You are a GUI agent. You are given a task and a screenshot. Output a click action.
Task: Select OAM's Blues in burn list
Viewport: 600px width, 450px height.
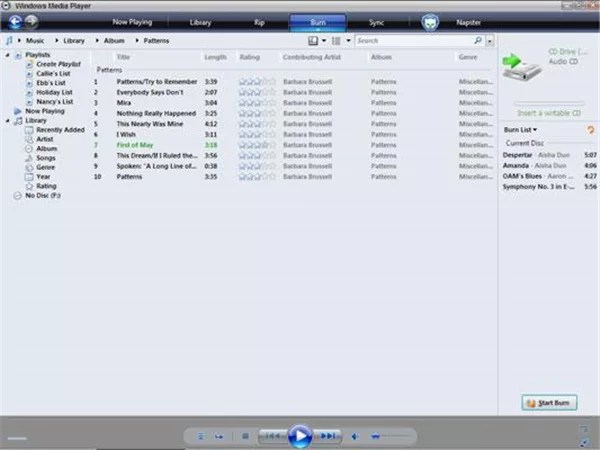click(x=522, y=176)
